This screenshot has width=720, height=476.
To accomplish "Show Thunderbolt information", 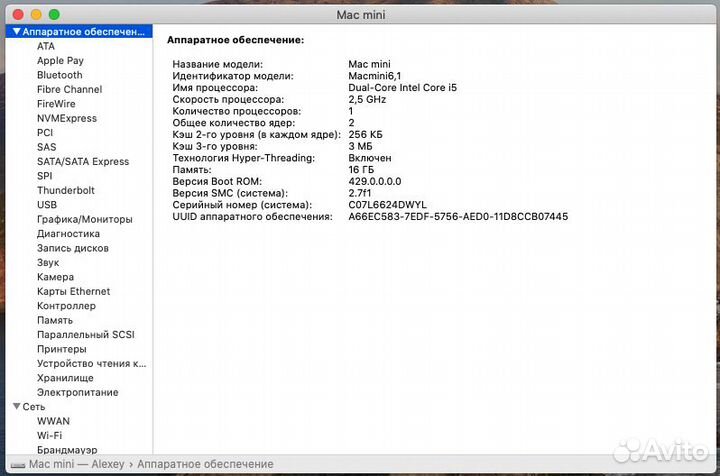I will tap(66, 190).
